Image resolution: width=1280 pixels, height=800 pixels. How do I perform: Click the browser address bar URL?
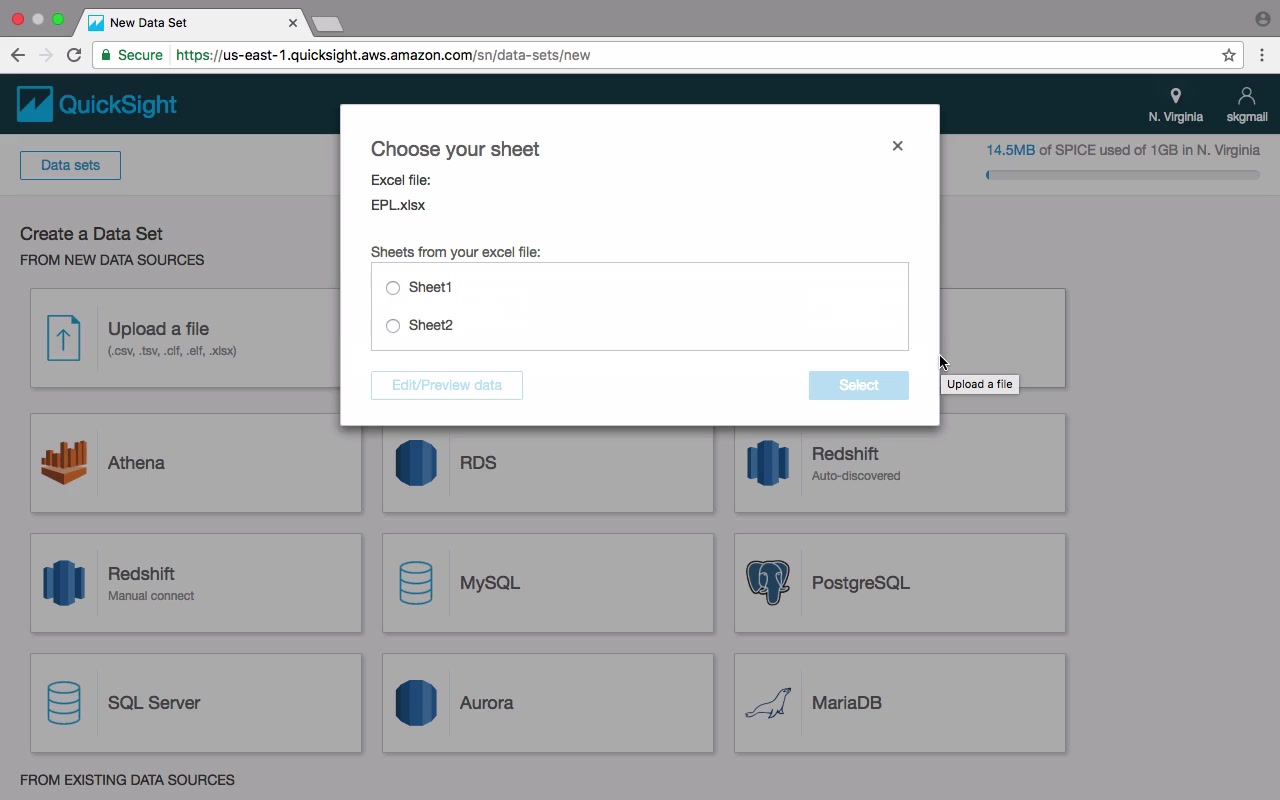[383, 55]
